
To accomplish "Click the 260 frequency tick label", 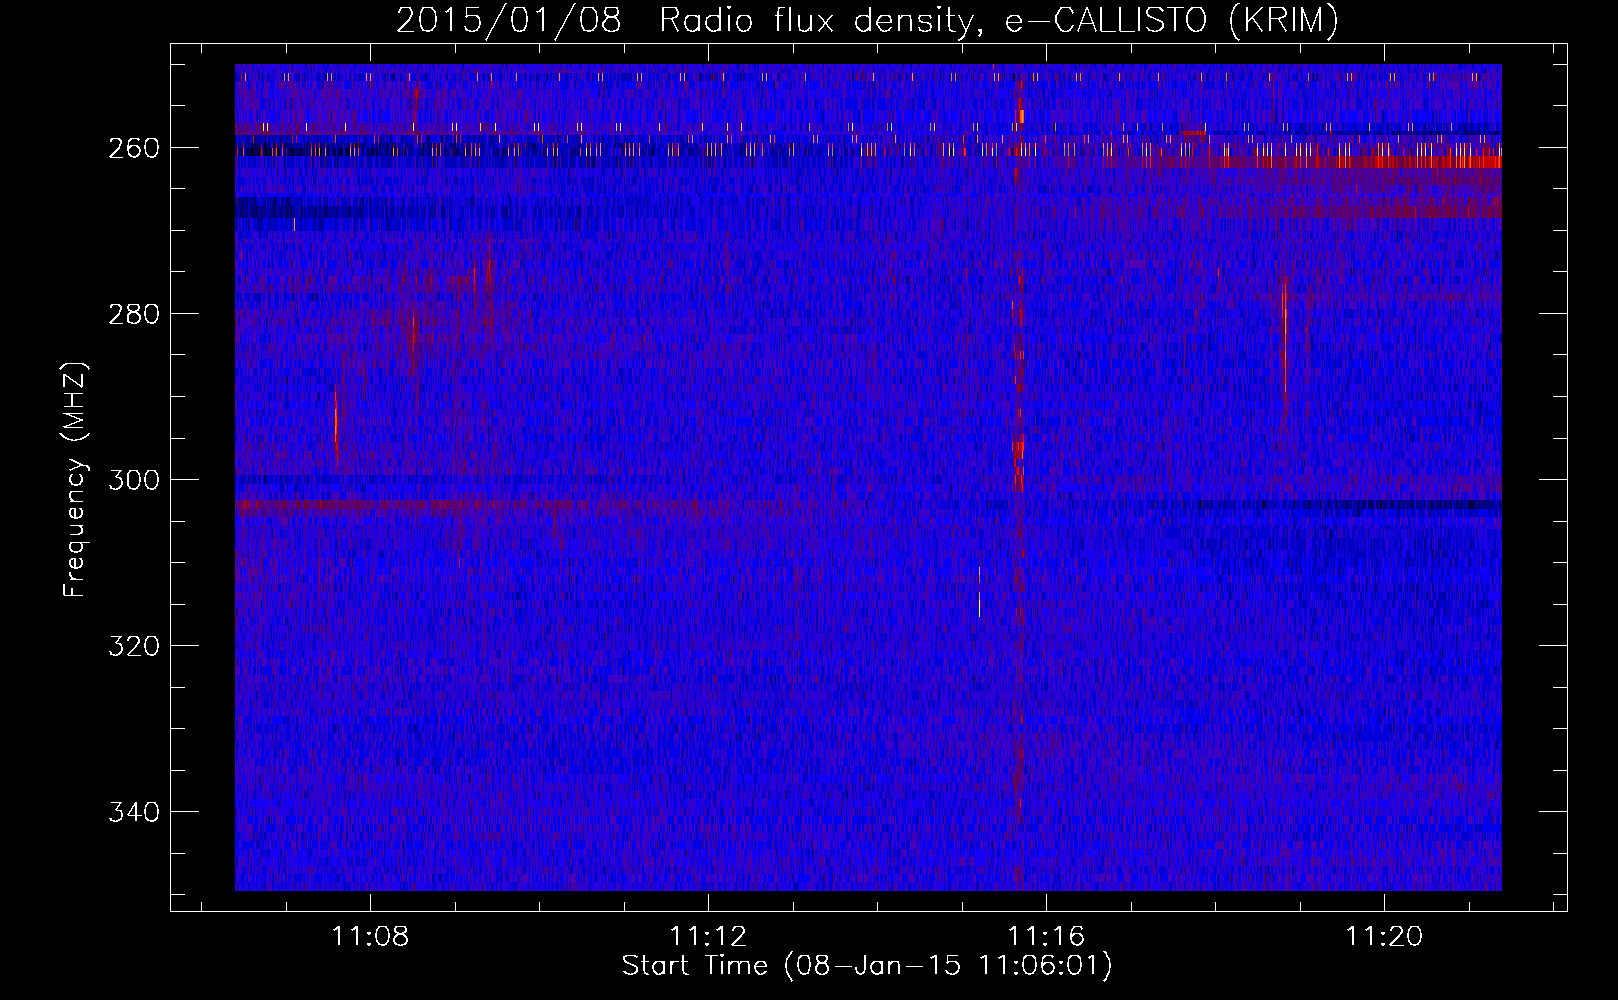I will (x=134, y=148).
